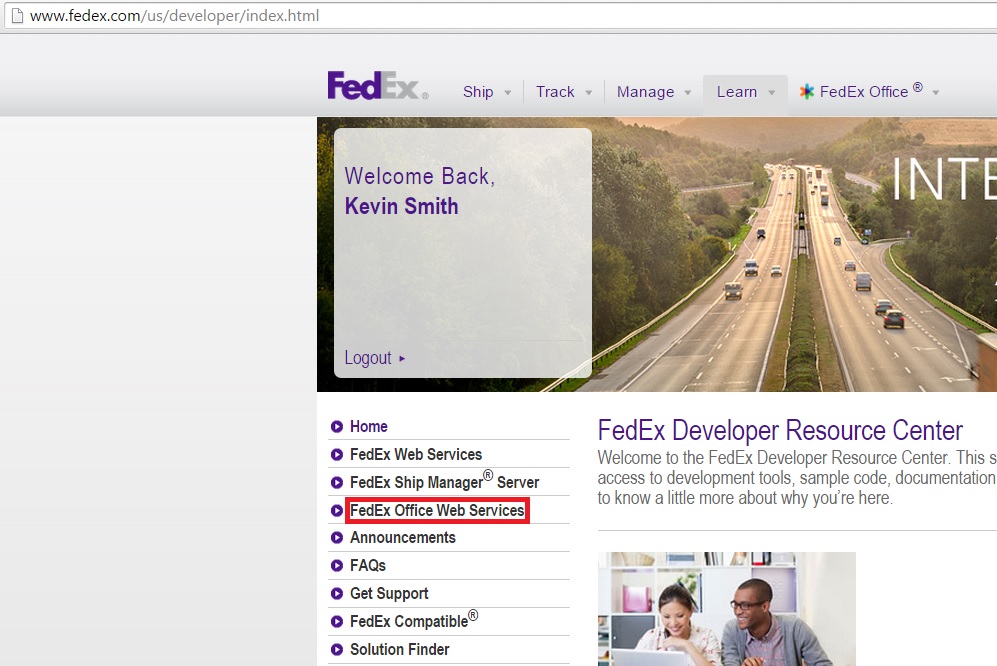Click the arrow icon next to Get Support

(x=337, y=593)
